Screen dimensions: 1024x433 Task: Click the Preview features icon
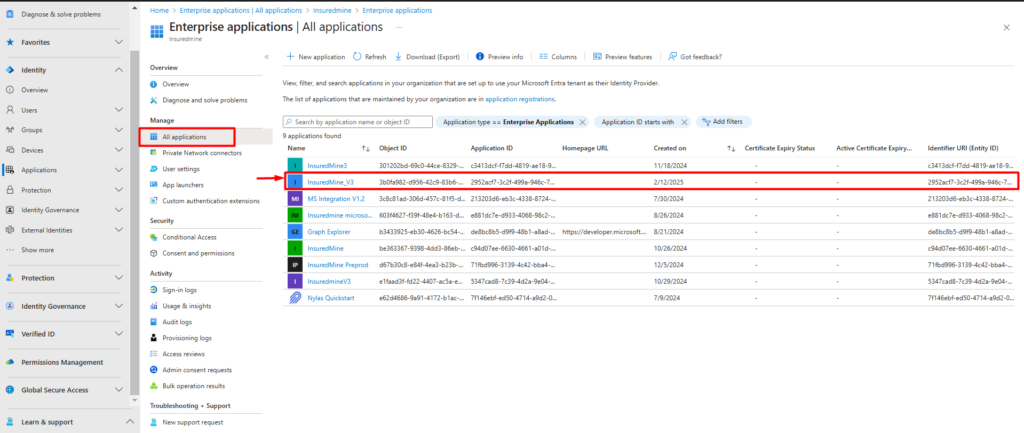(597, 57)
